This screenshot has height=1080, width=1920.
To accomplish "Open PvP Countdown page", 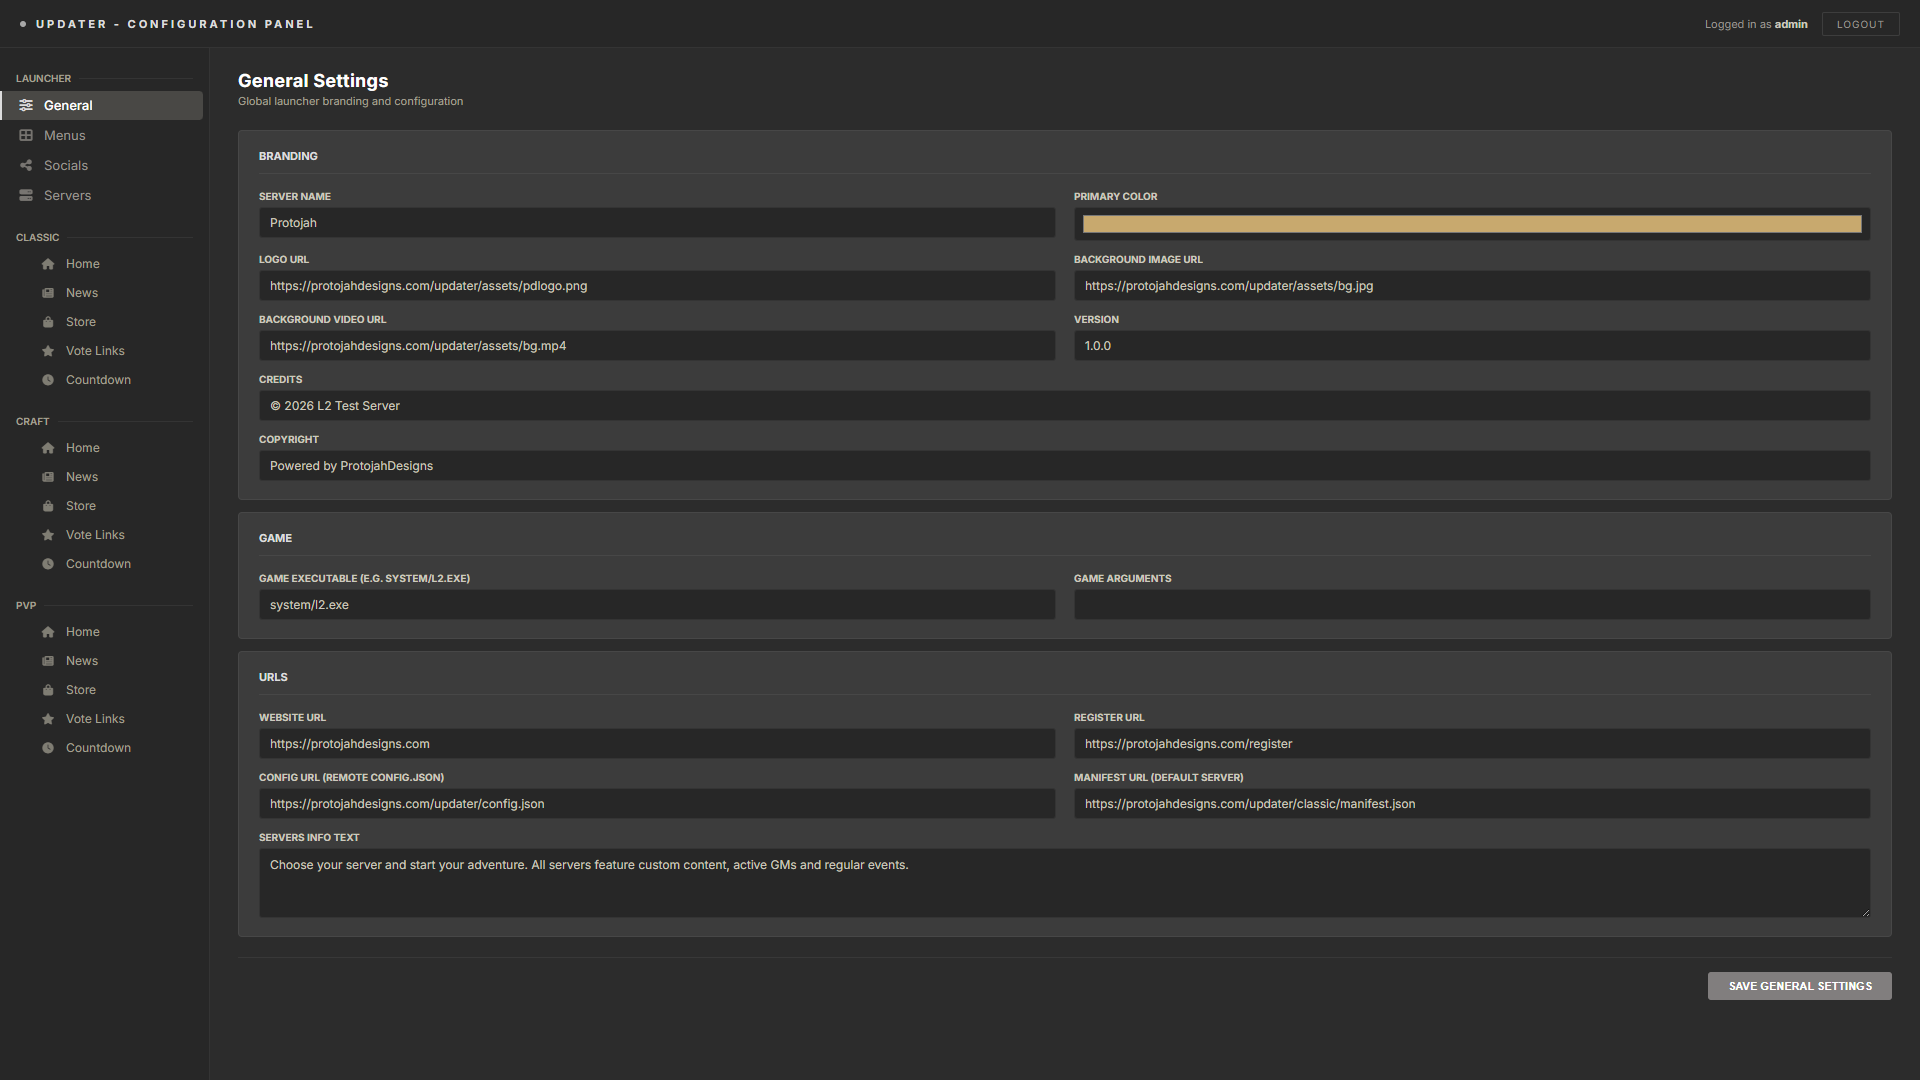I will [x=102, y=748].
